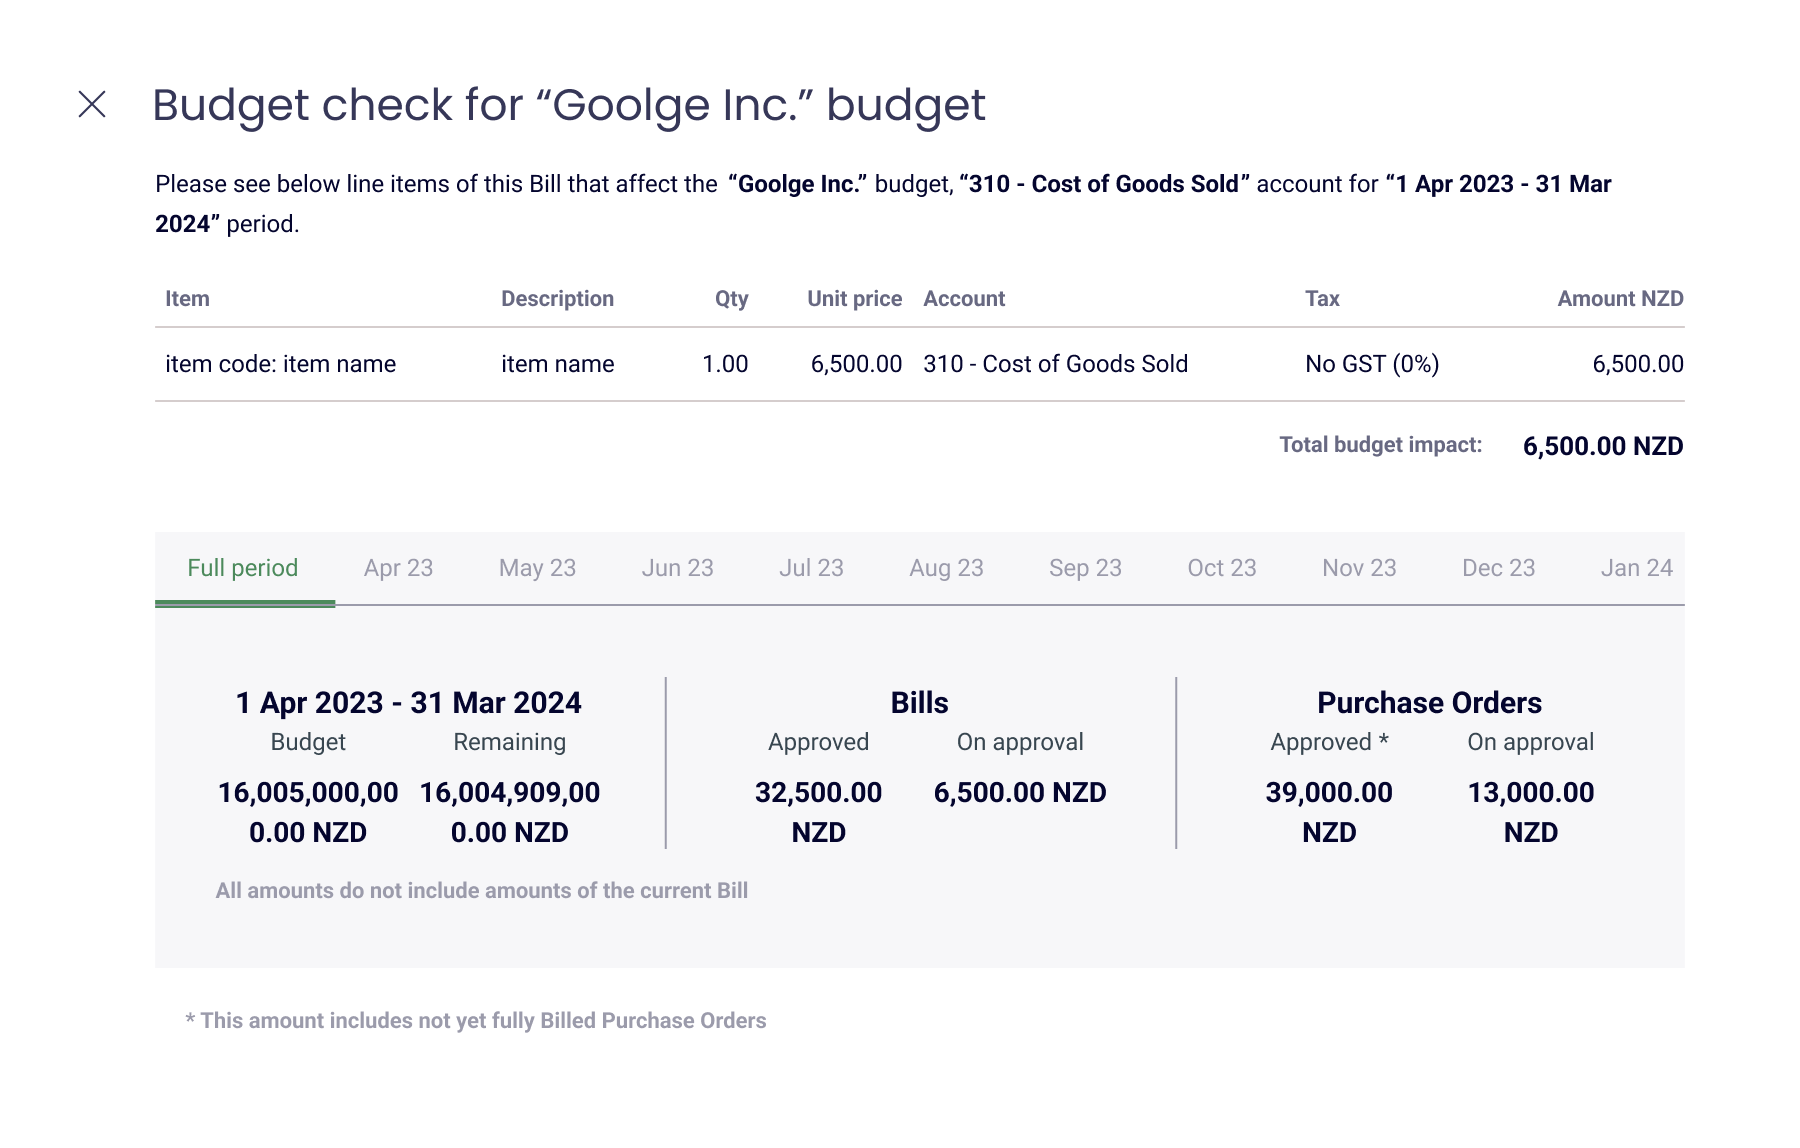
Task: Close the budget check dialog
Action: point(92,104)
